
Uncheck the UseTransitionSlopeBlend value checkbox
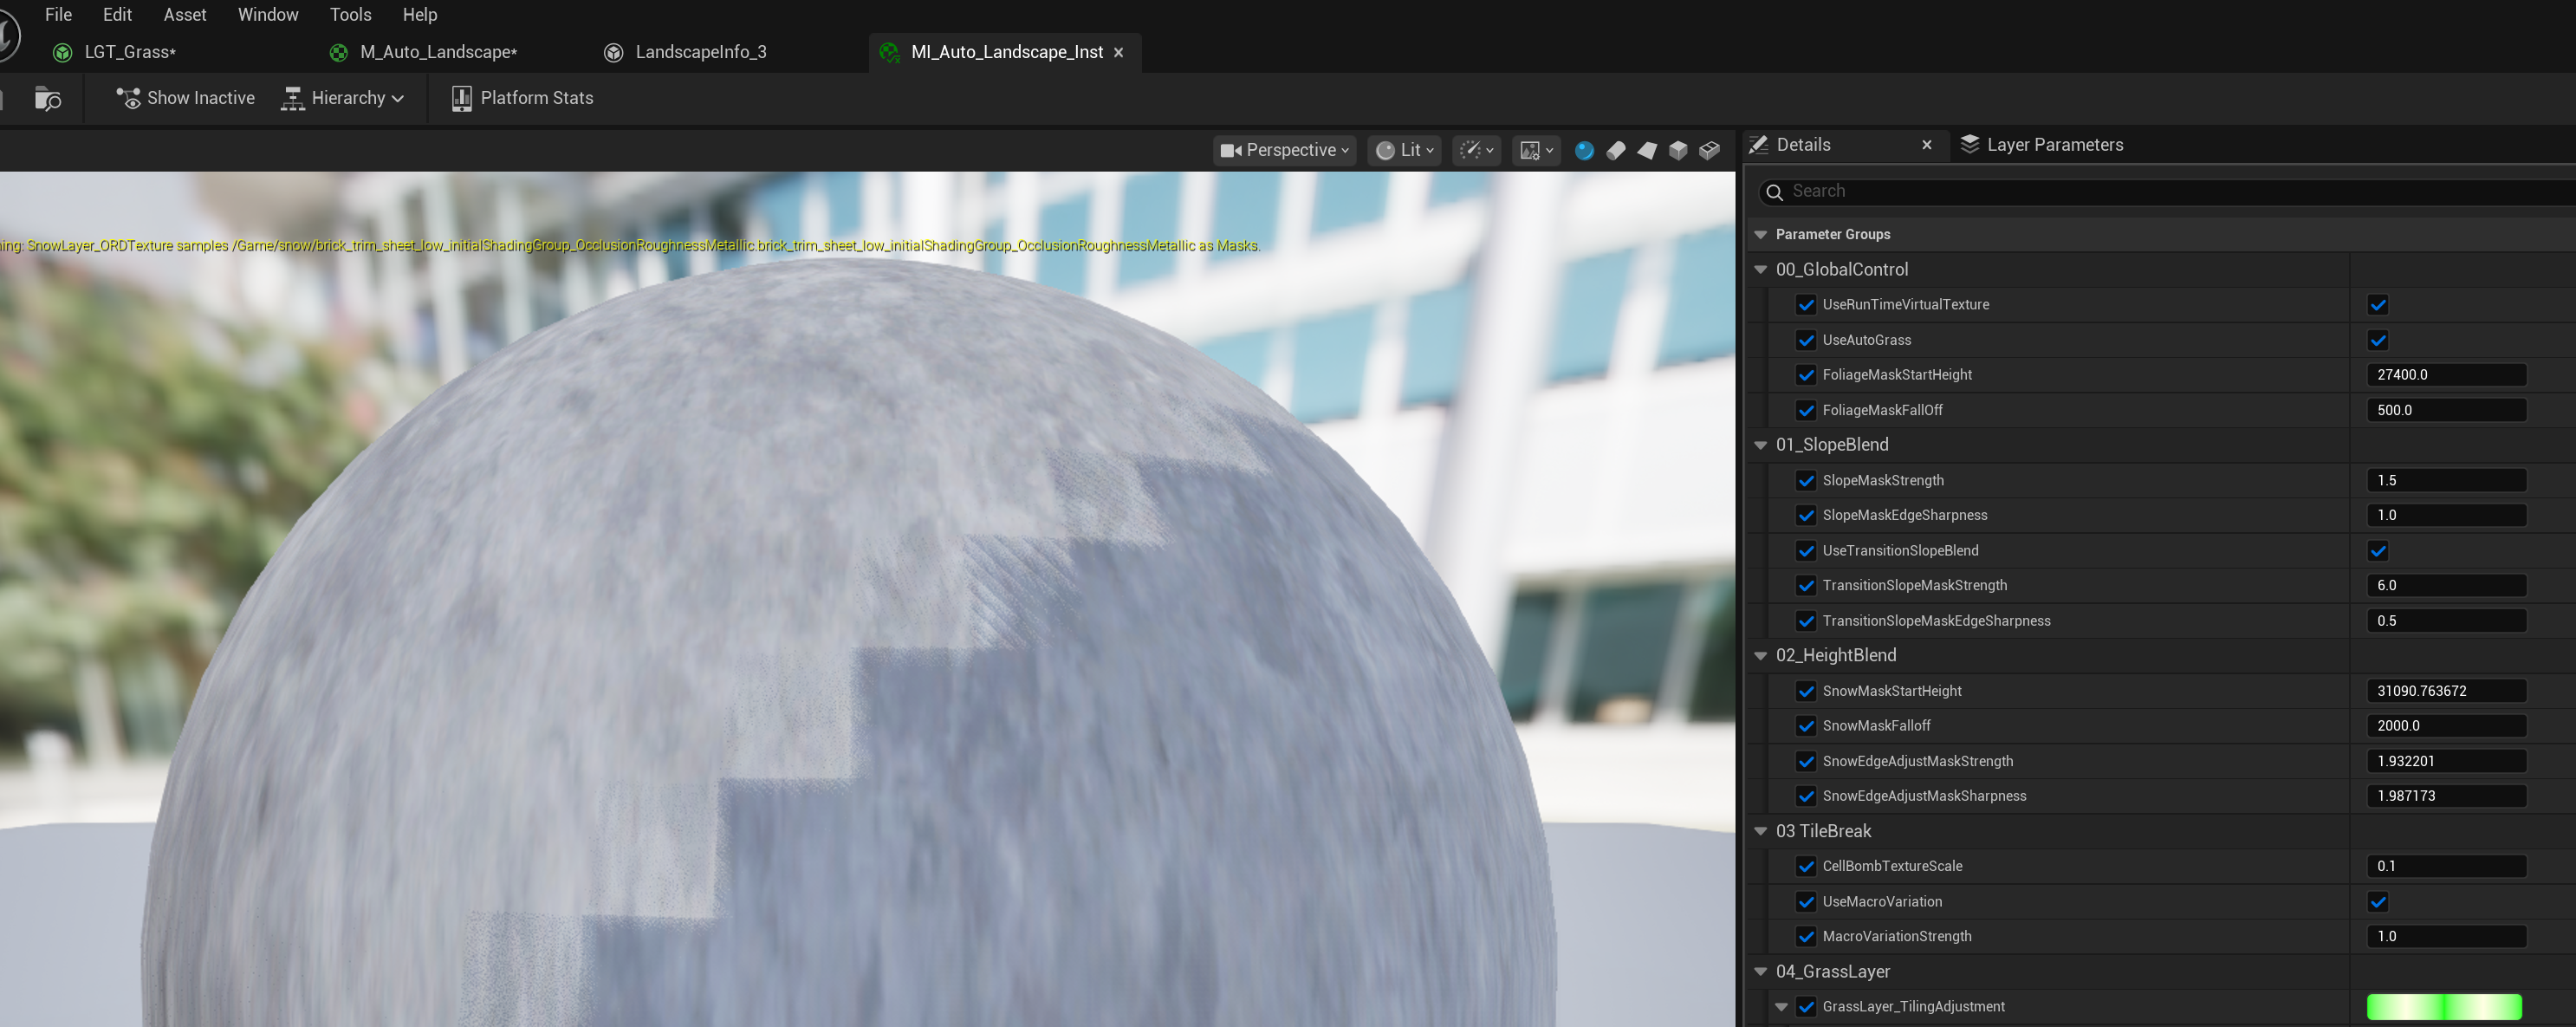click(2378, 551)
